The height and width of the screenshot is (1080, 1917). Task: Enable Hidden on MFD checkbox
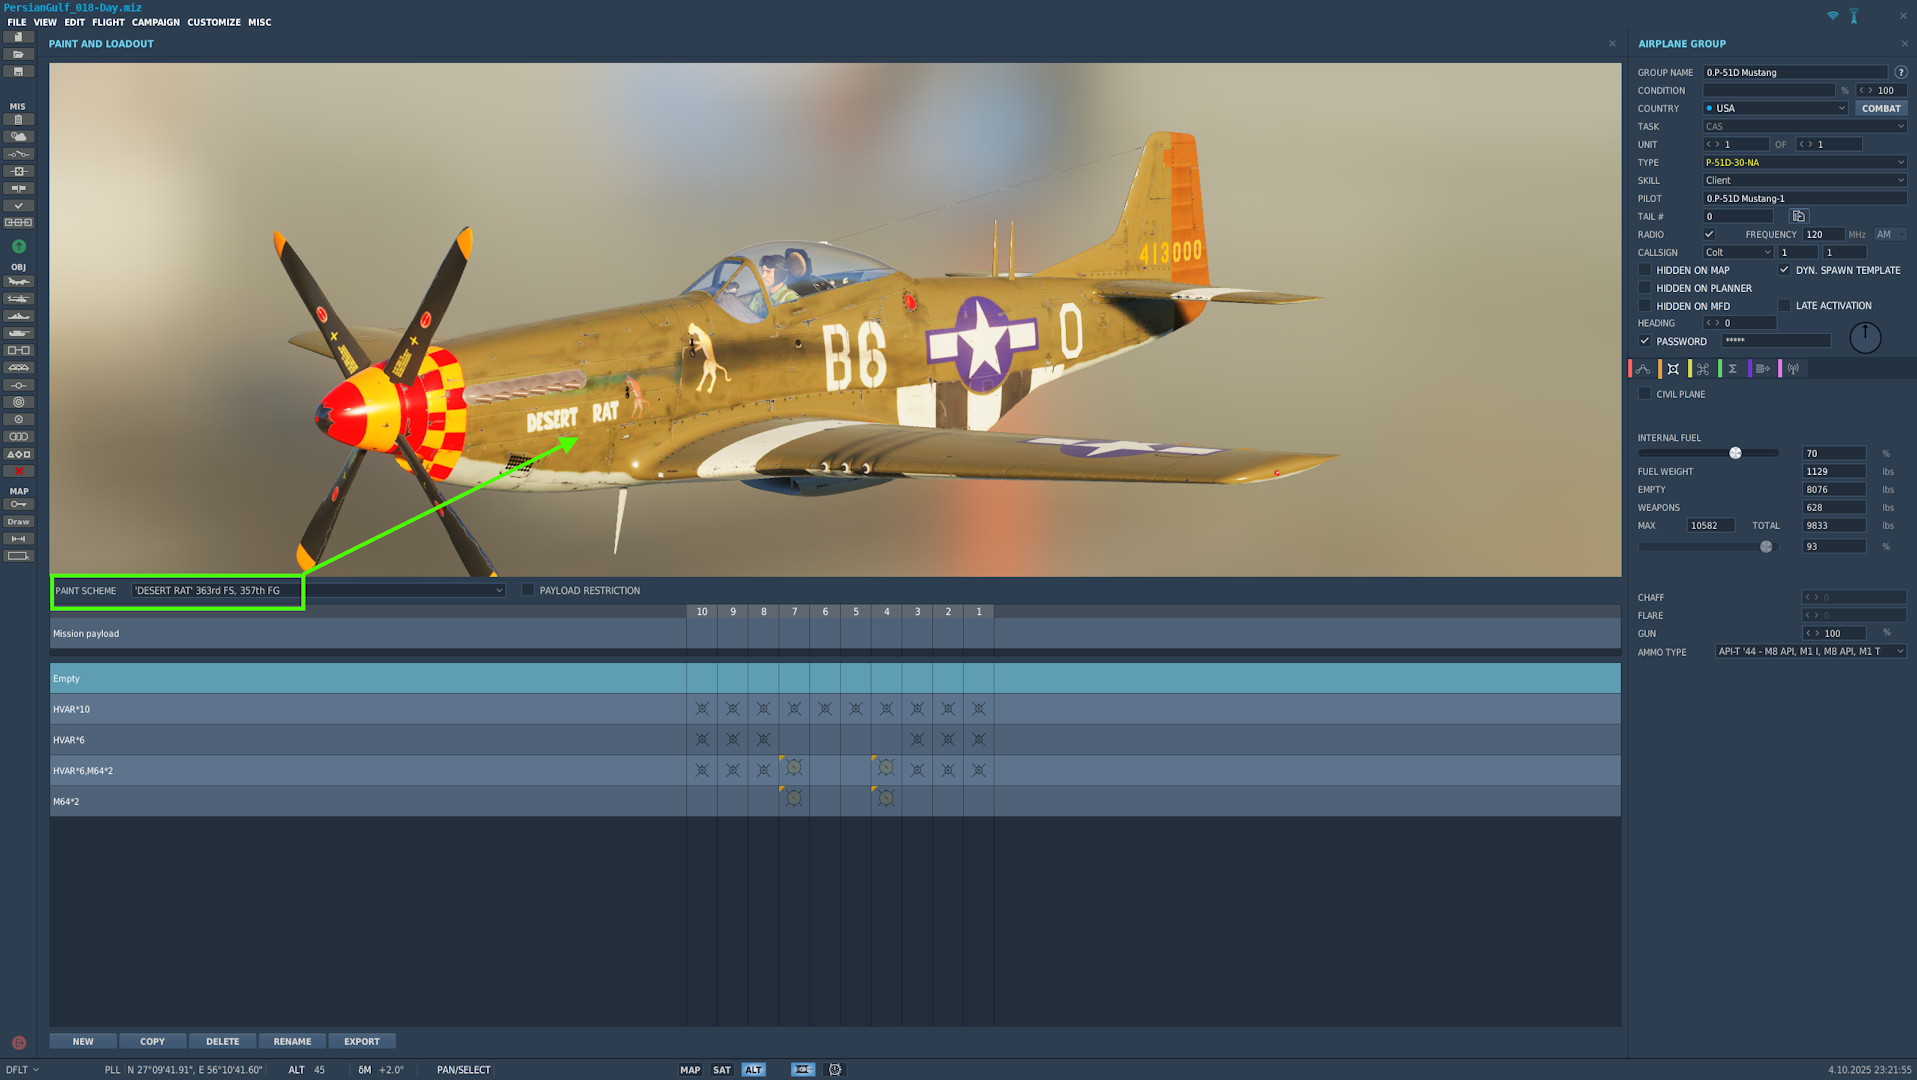[1645, 306]
